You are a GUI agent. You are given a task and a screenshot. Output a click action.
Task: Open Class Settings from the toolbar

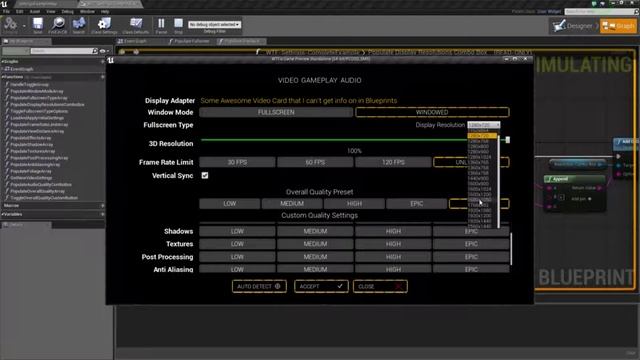point(104,24)
